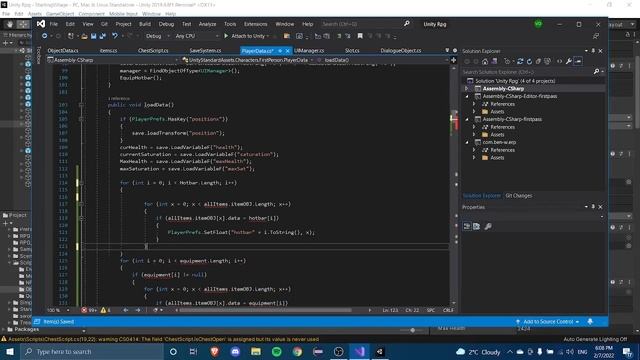
Task: Click the Property Pages wrench in Properties panel
Action: coord(488,227)
